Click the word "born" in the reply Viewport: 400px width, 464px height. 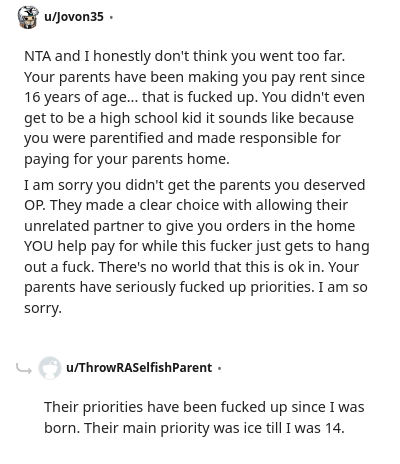point(61,428)
